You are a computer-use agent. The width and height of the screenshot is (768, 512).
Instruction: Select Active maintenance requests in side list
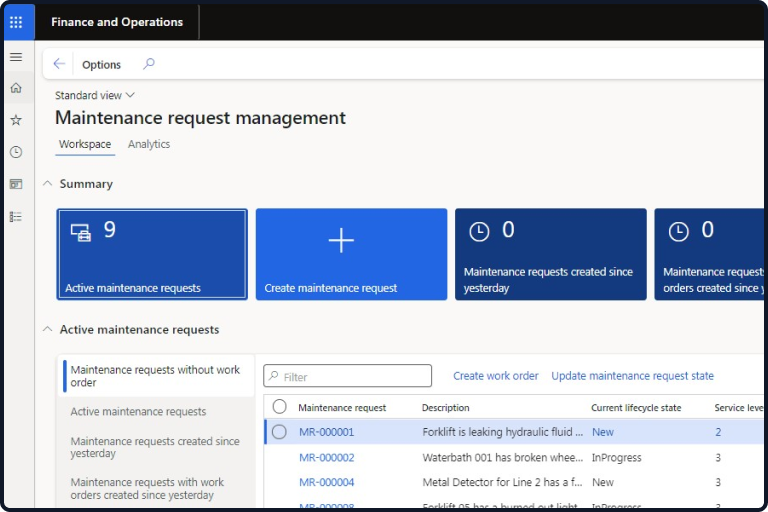pos(138,412)
